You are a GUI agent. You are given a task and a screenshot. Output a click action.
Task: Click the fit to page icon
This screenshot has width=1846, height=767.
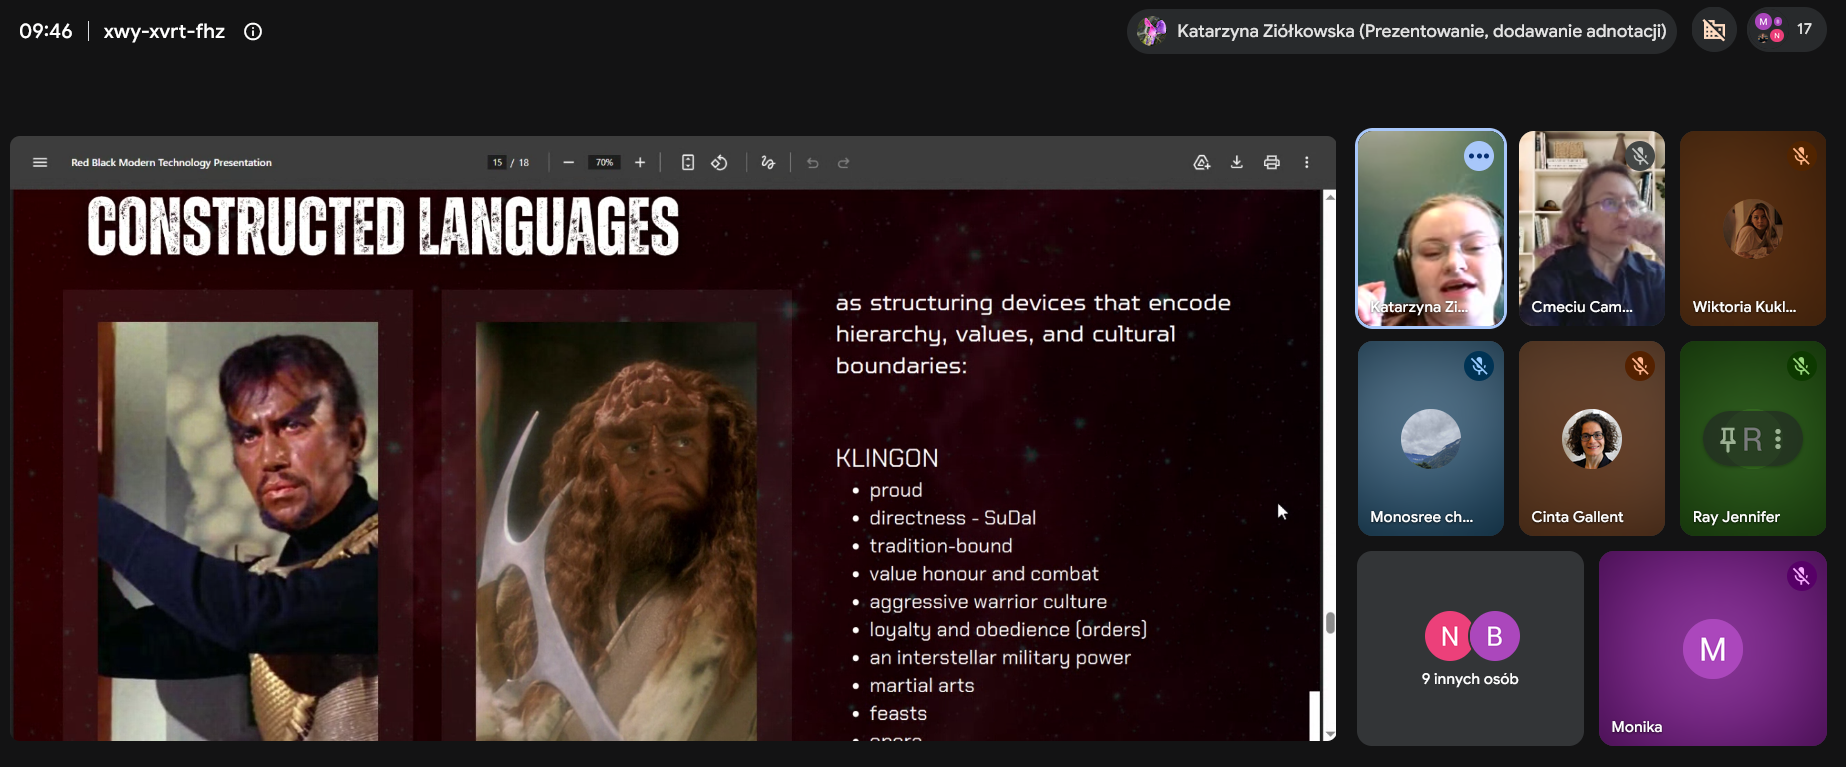tap(688, 162)
